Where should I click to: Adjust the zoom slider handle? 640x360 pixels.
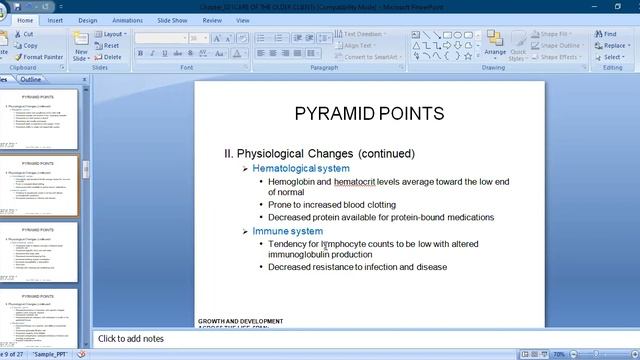tap(596, 354)
